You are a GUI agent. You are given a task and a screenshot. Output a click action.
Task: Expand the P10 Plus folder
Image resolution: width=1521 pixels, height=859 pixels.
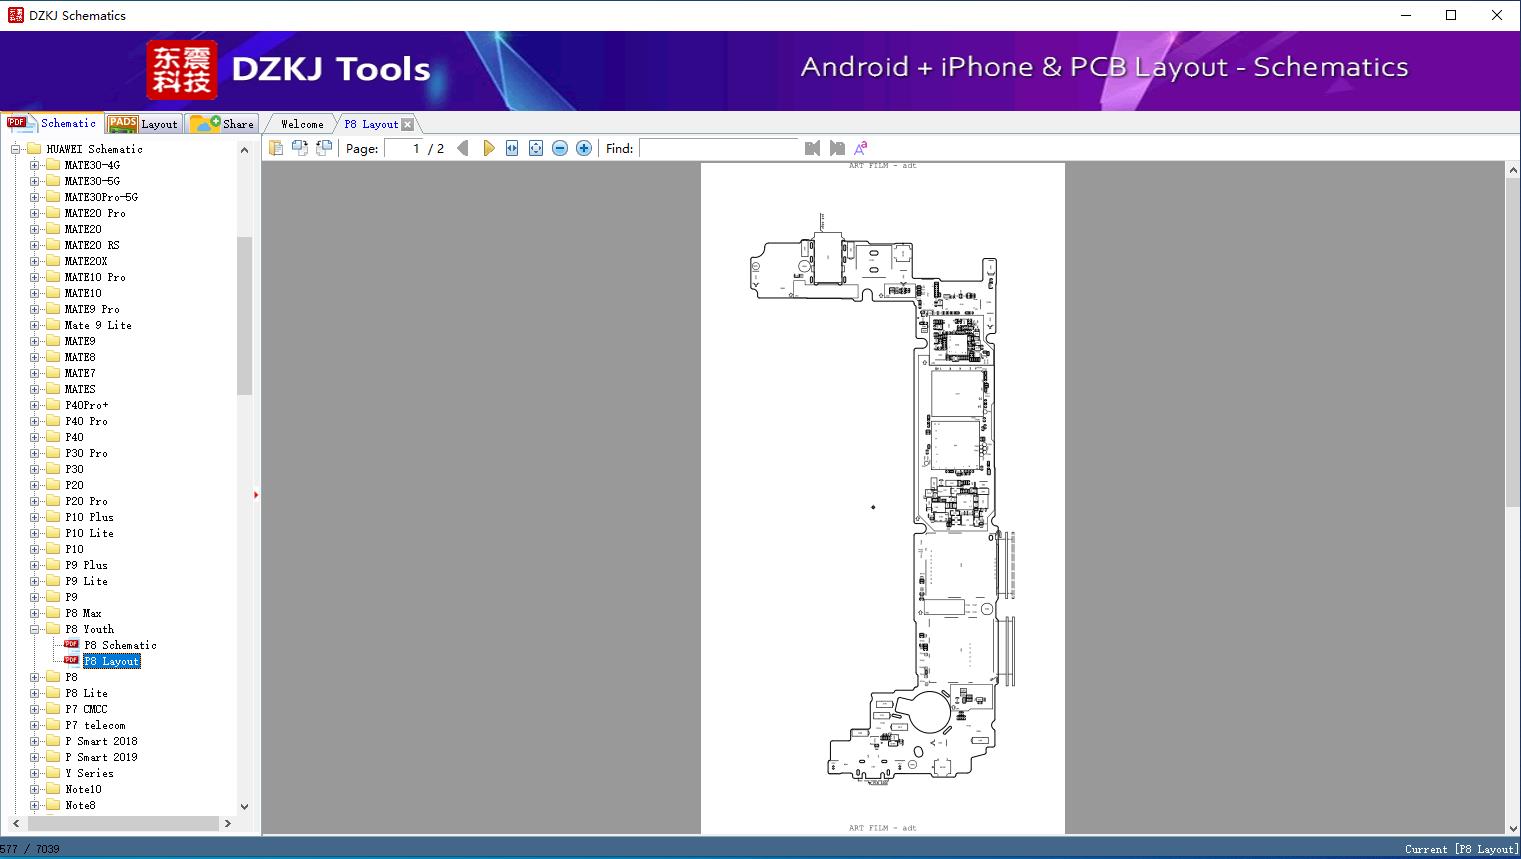click(x=34, y=517)
